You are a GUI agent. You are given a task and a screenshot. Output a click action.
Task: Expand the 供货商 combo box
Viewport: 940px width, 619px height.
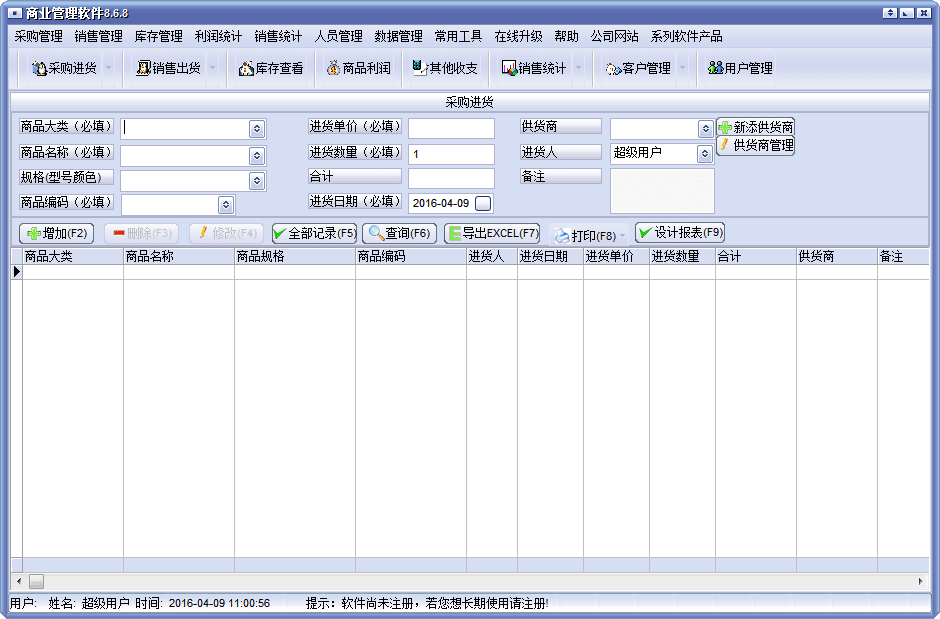(x=705, y=129)
